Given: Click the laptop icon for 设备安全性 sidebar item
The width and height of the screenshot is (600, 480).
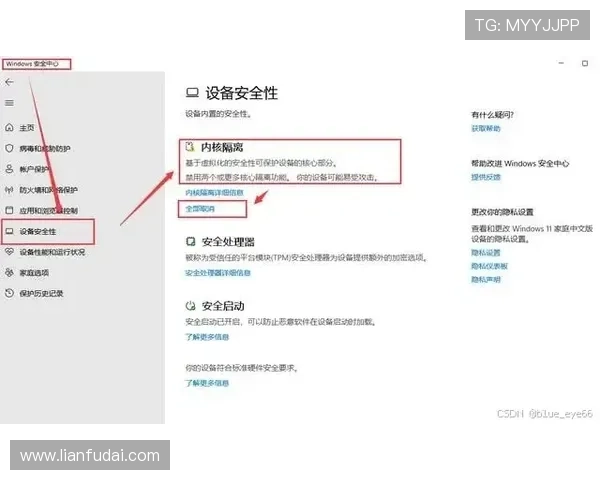Looking at the screenshot, I should 10,231.
